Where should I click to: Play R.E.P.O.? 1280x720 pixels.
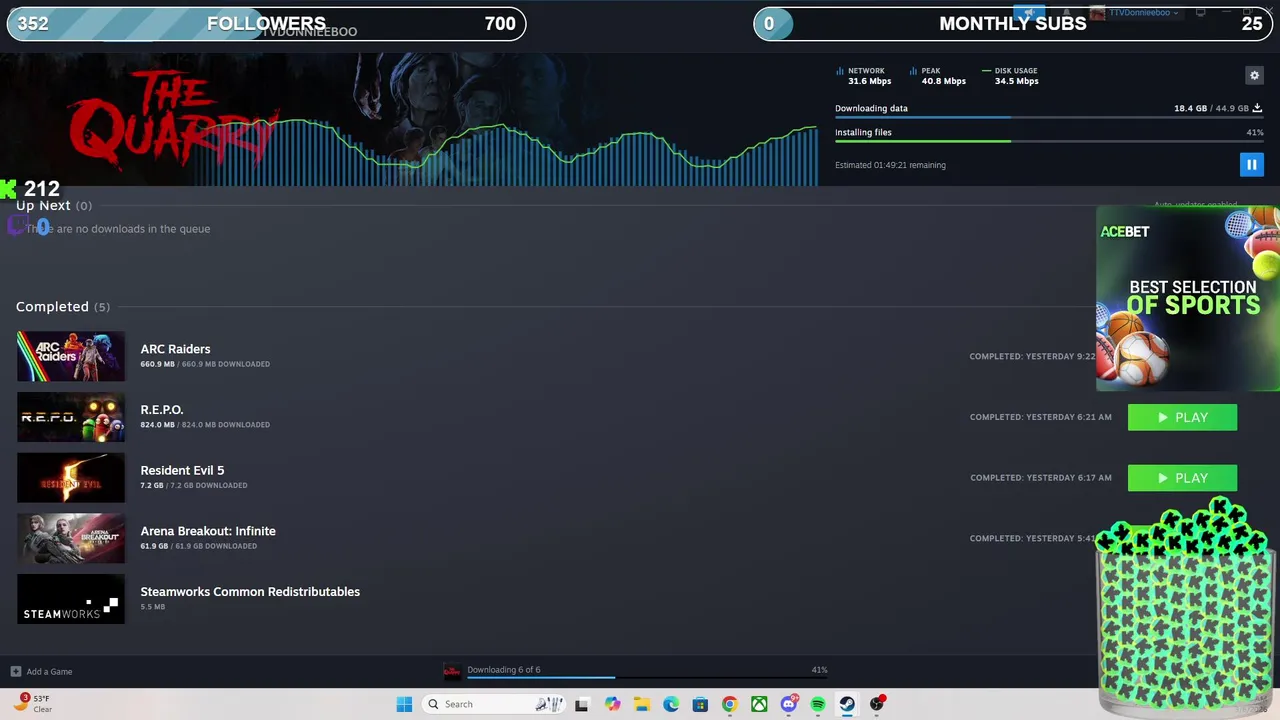coord(1182,417)
